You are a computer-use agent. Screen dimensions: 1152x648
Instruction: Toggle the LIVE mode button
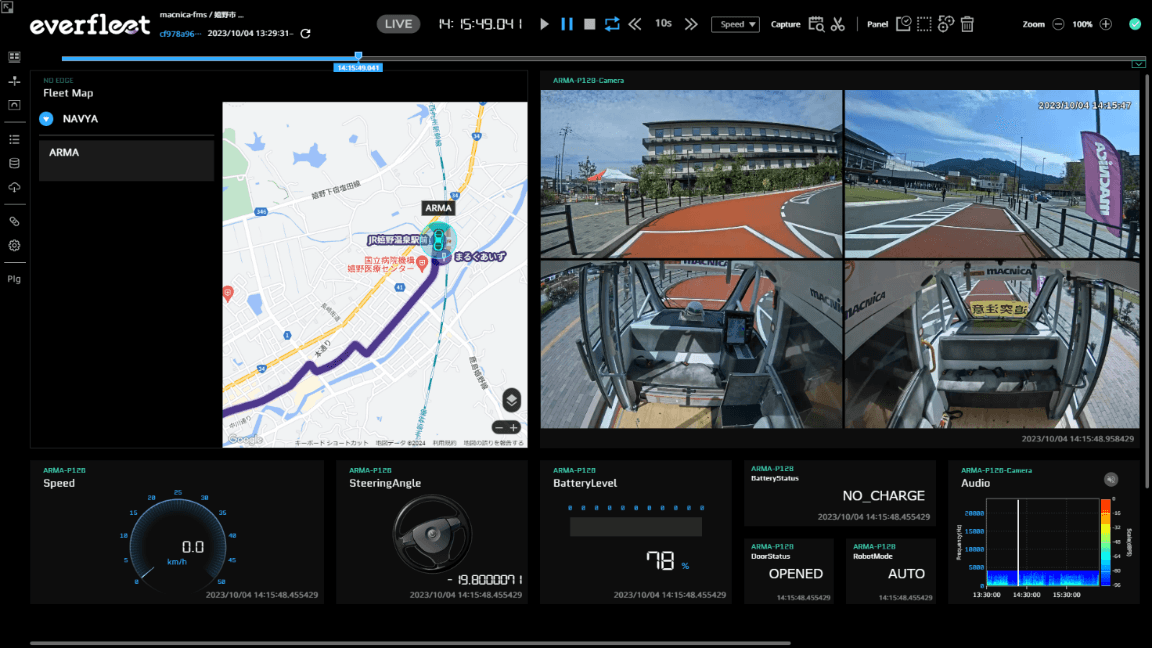[x=398, y=24]
